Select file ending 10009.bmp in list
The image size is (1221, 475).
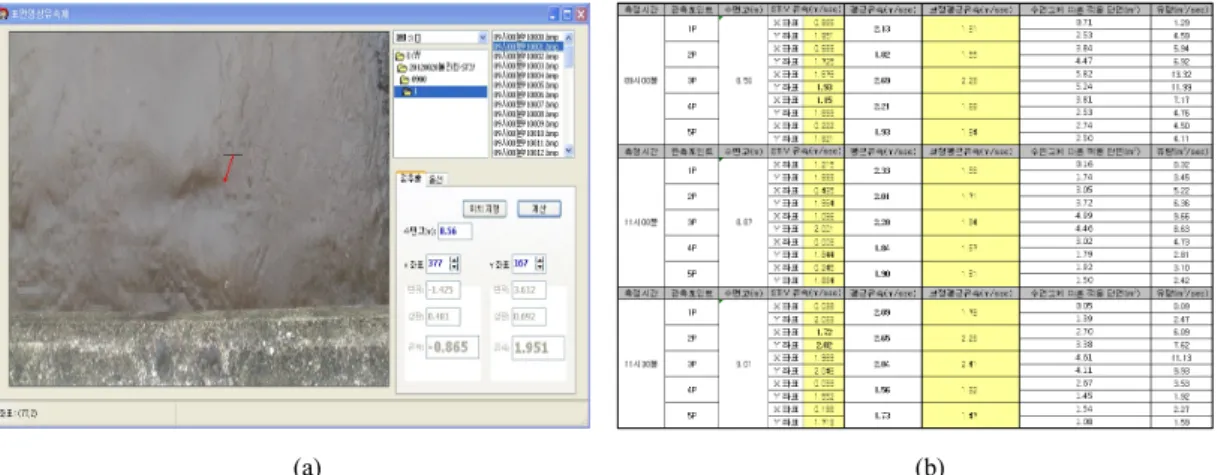[x=528, y=122]
